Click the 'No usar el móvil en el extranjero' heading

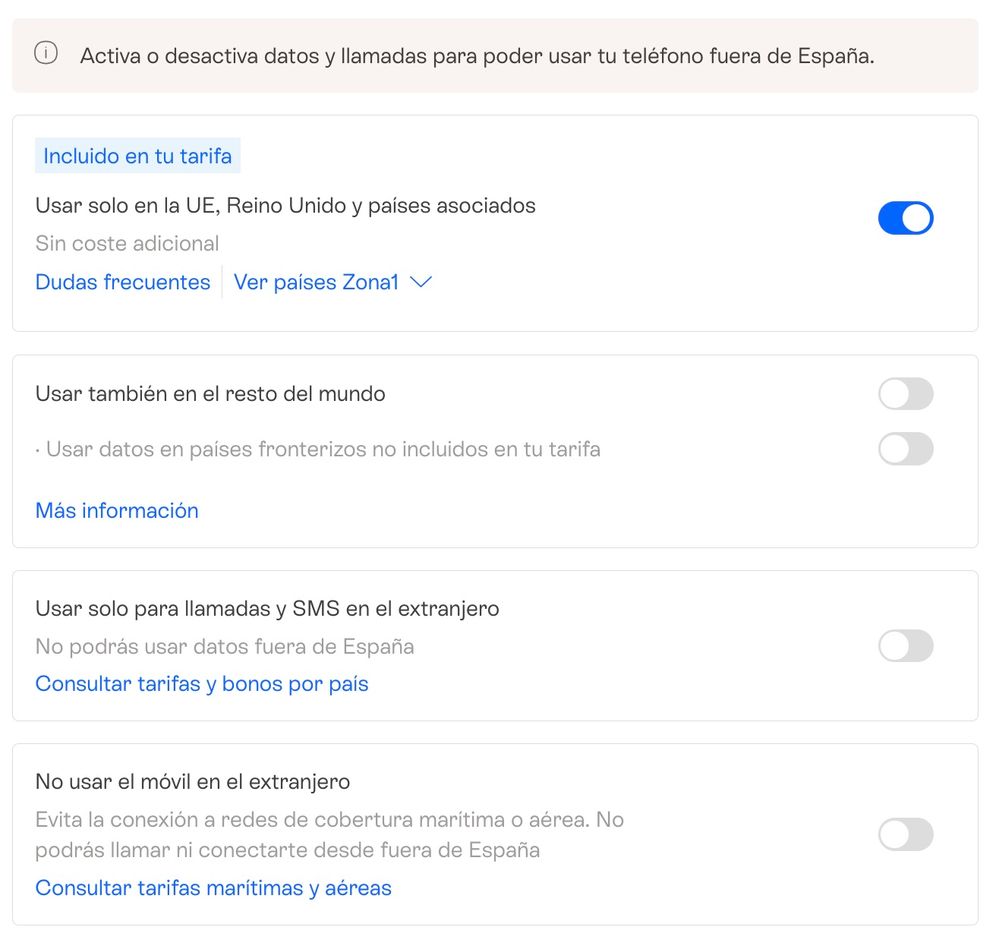[x=192, y=781]
